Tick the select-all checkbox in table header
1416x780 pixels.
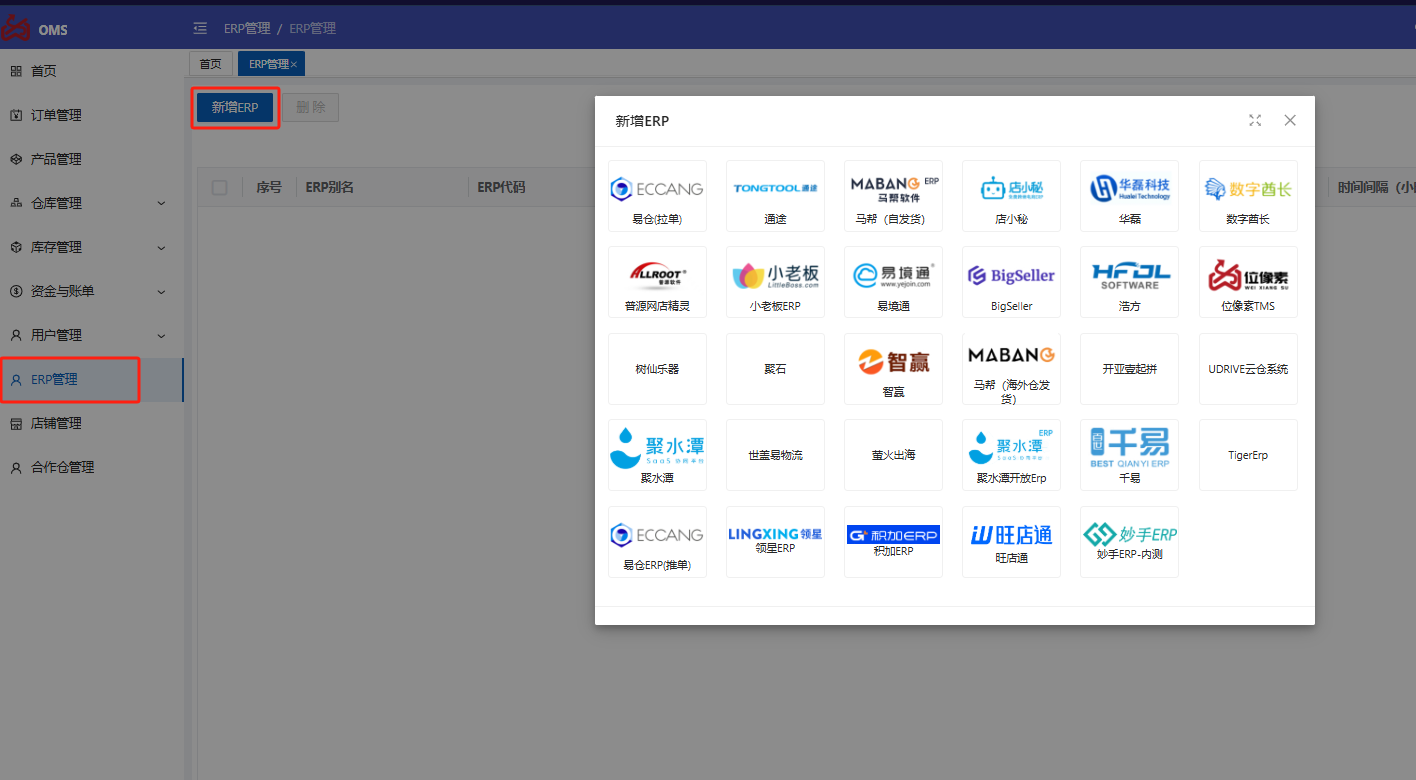(x=220, y=187)
